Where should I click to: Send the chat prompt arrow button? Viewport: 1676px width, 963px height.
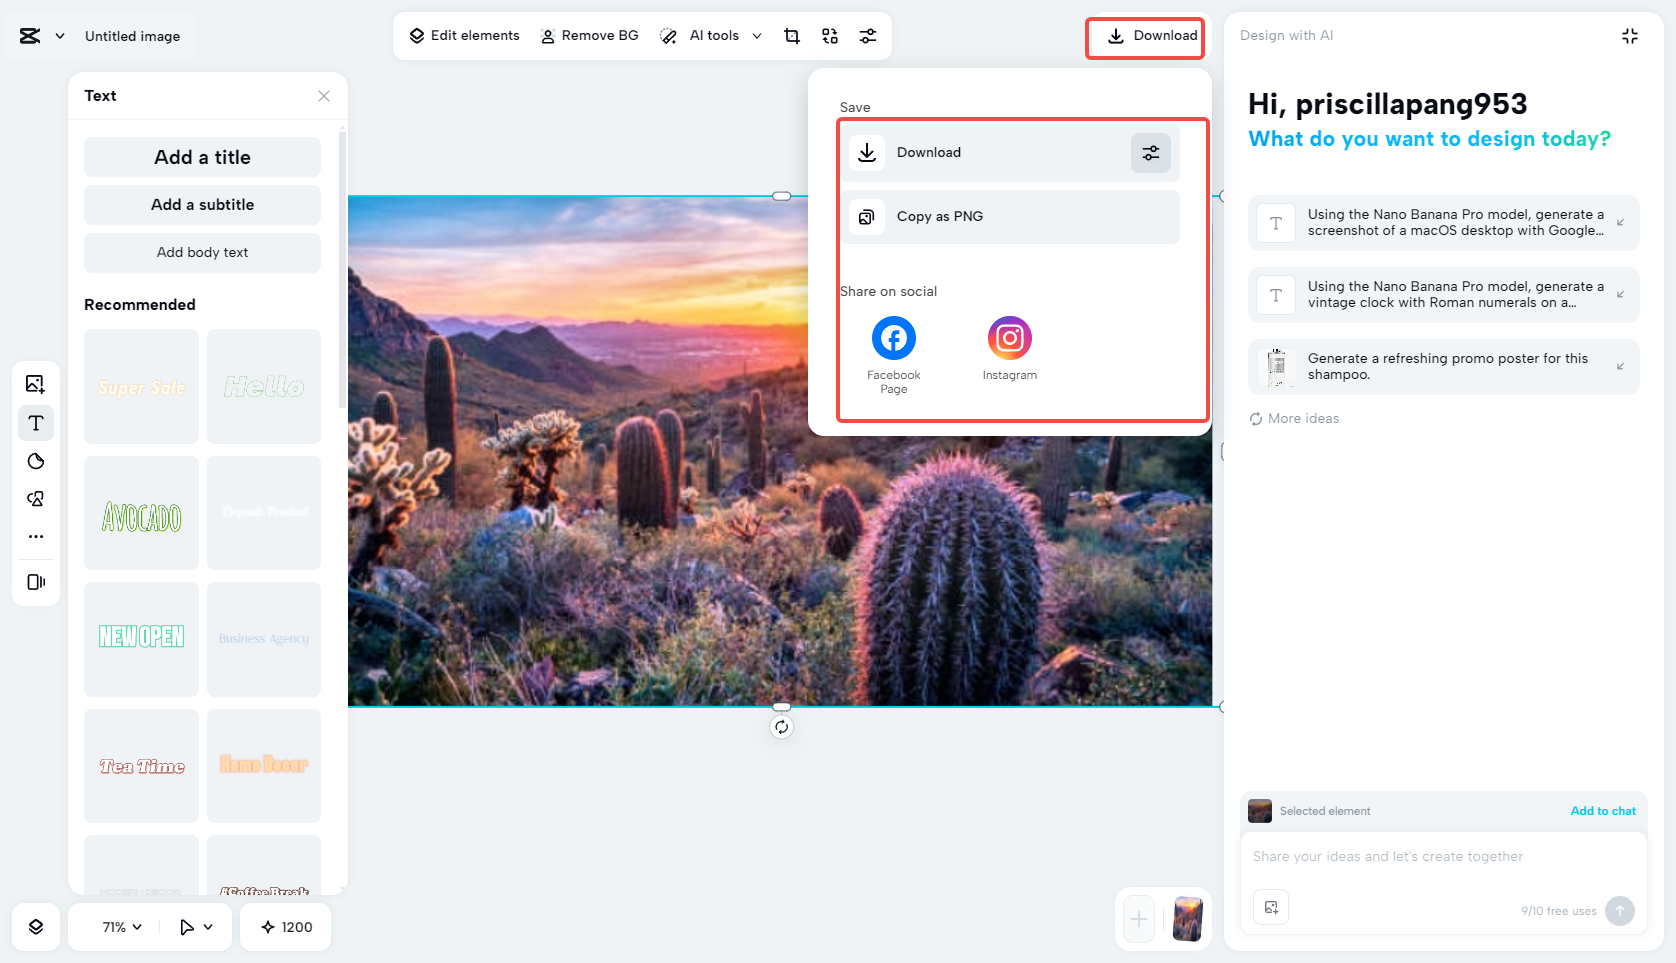click(1620, 911)
